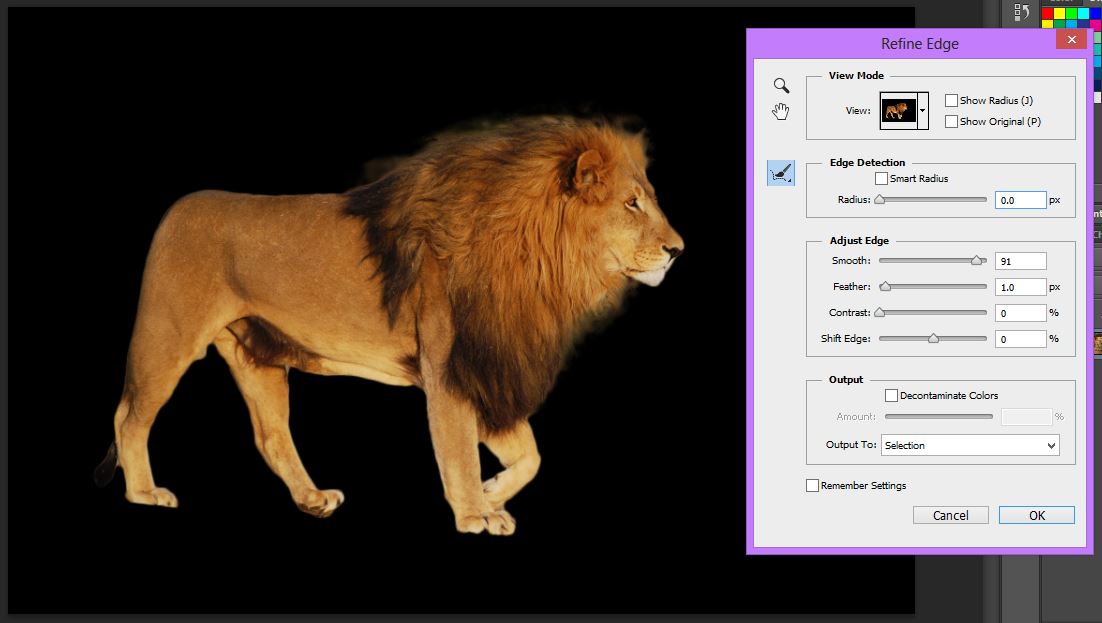Select the Zoom tool in Refine Edge
Viewport: 1102px width, 623px height.
[x=781, y=86]
